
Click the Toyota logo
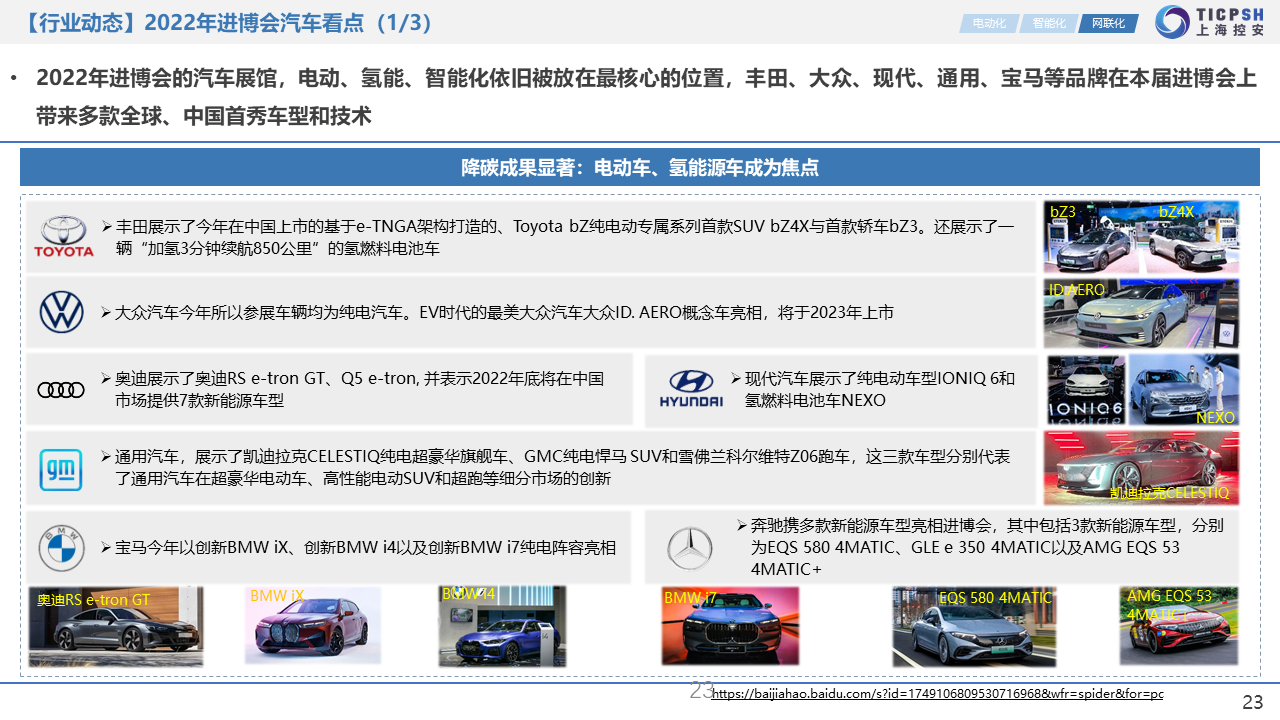click(x=64, y=237)
